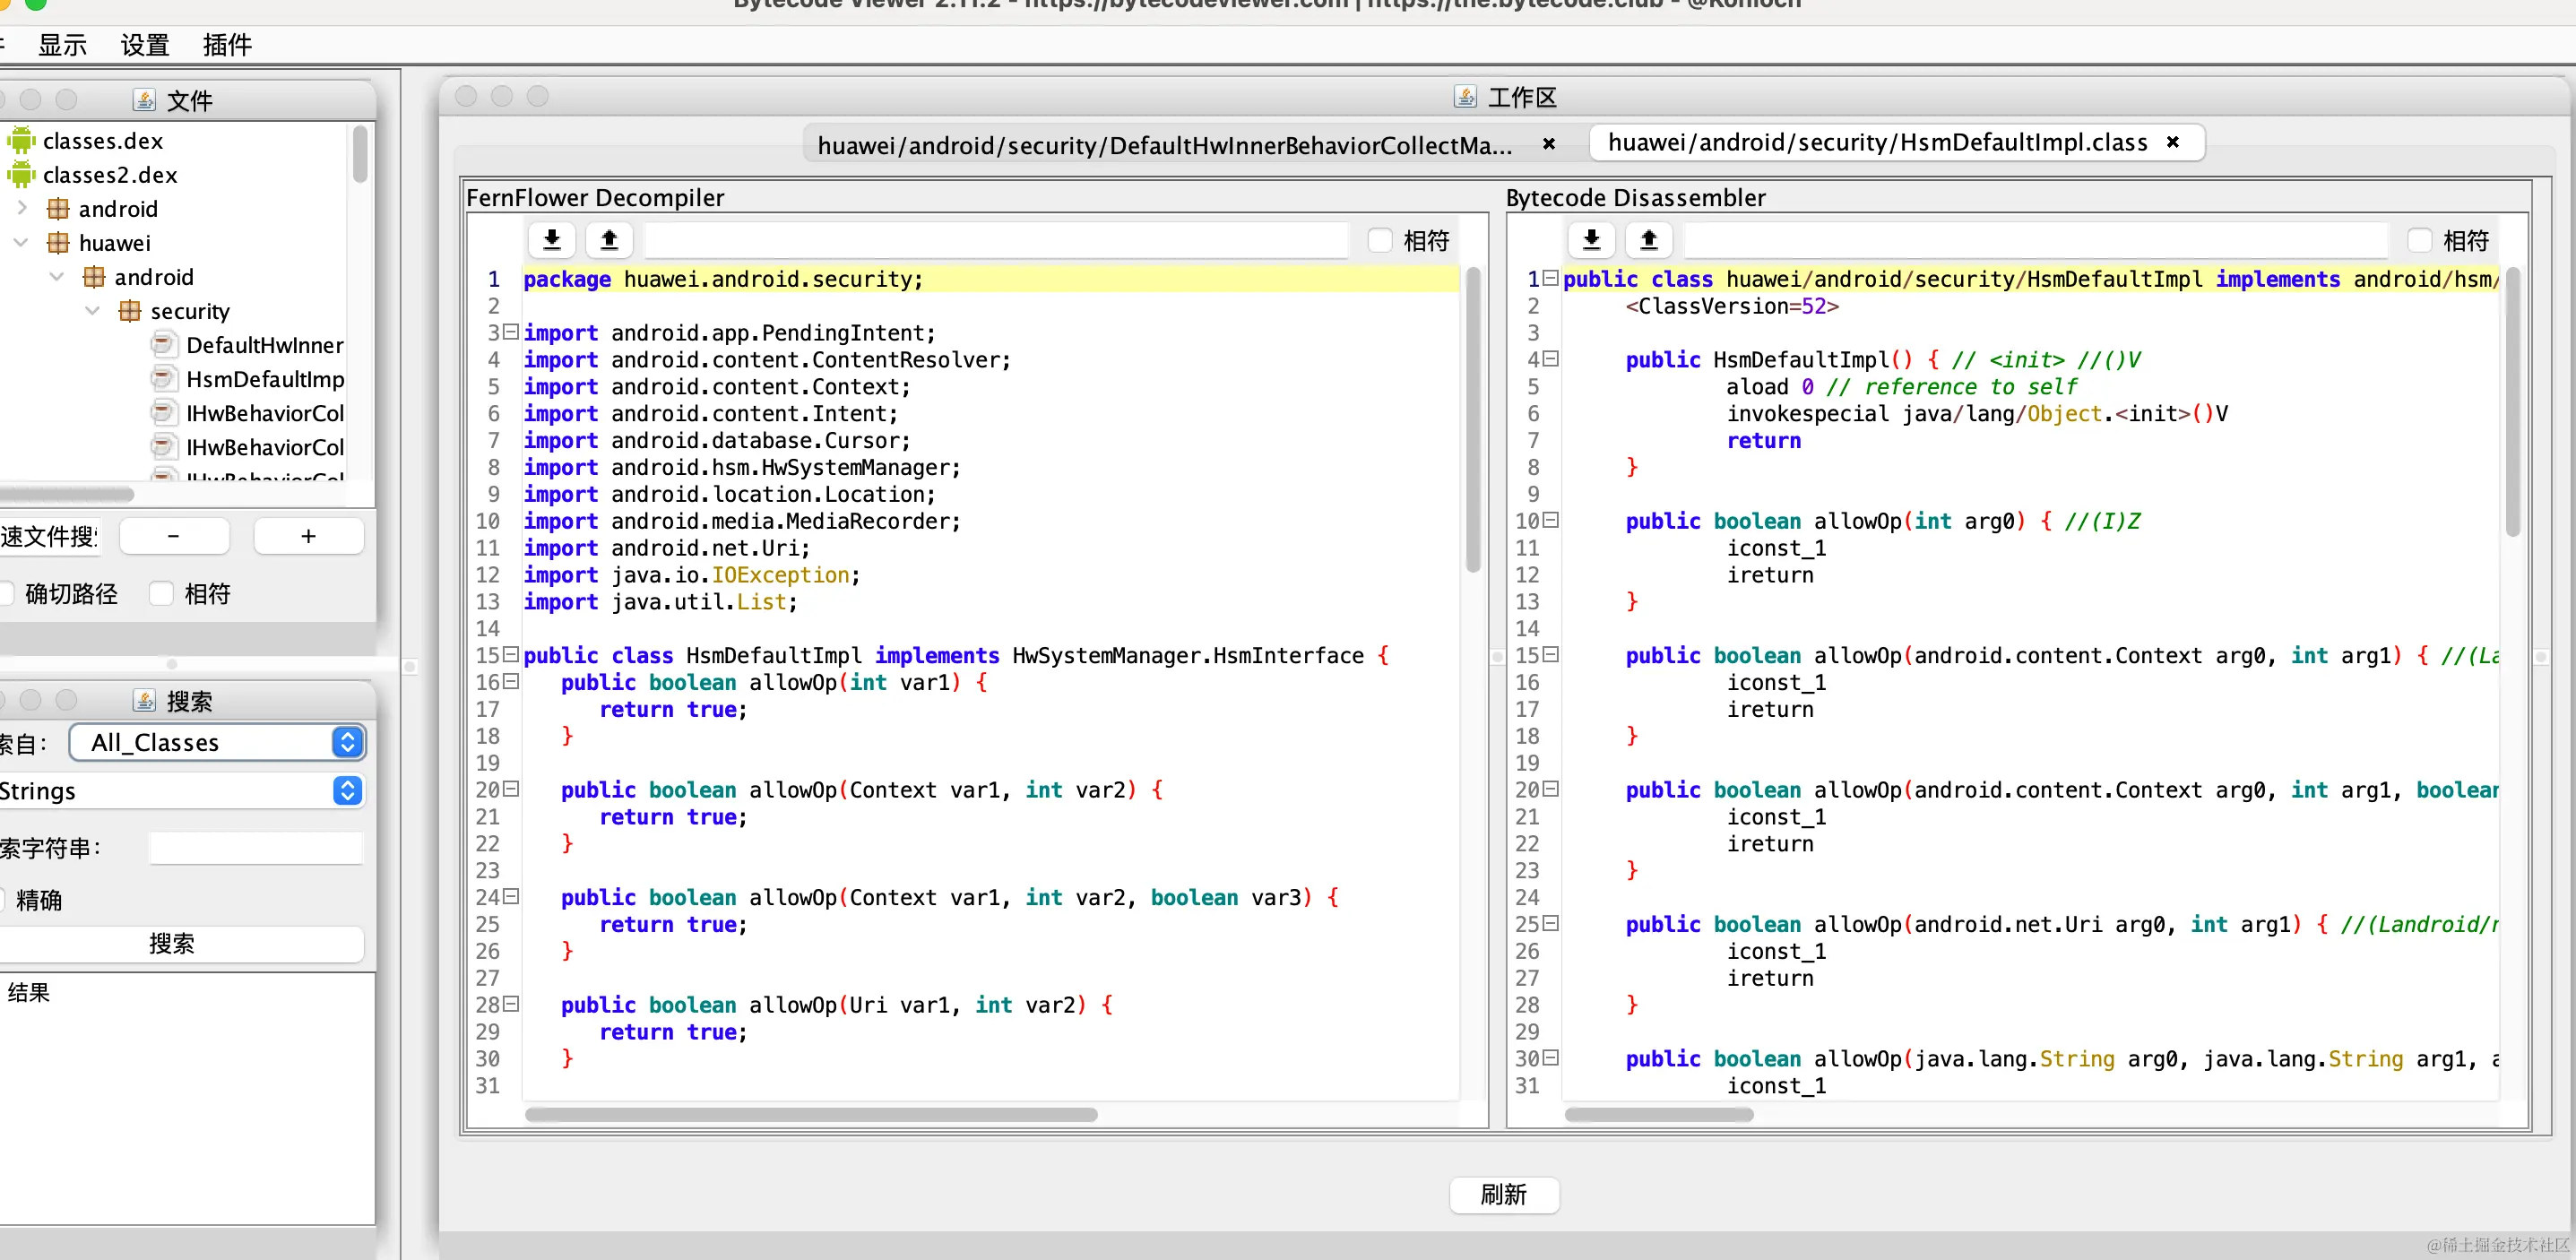The height and width of the screenshot is (1260, 2576).
Task: Open HsmDefaultImp class file in tree
Action: pos(264,379)
